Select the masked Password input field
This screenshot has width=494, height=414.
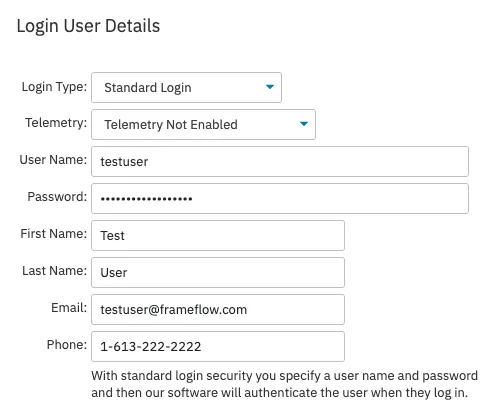(x=280, y=198)
